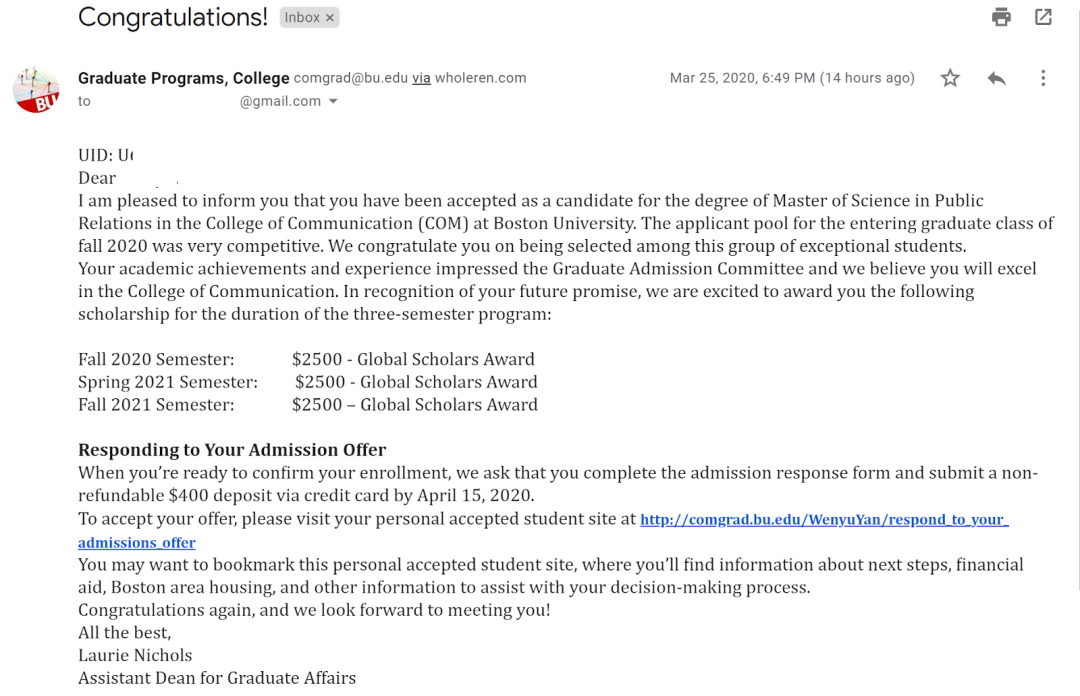This screenshot has height=696, width=1080.
Task: Click the BU sender avatar
Action: pos(36,90)
